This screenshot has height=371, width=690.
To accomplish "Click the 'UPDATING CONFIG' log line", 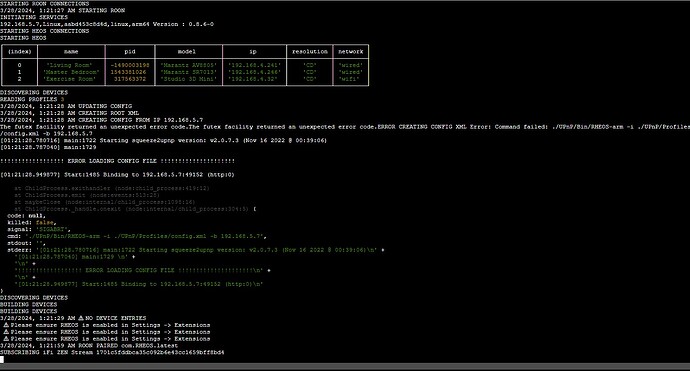I will 66,106.
